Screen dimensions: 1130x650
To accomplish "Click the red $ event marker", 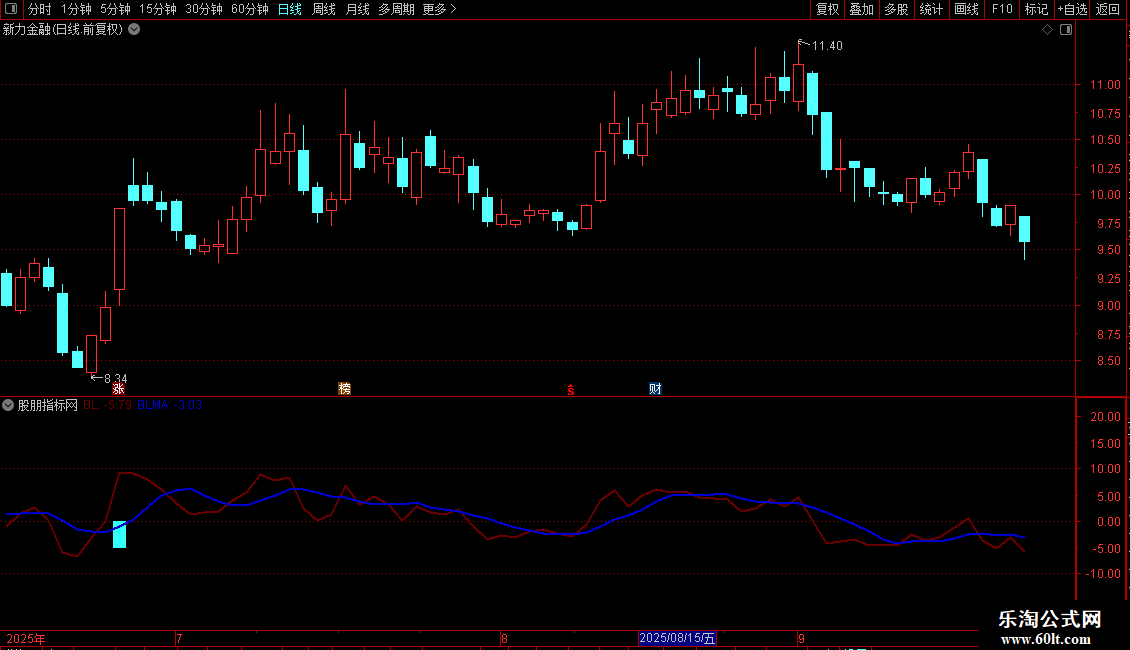I will 571,390.
